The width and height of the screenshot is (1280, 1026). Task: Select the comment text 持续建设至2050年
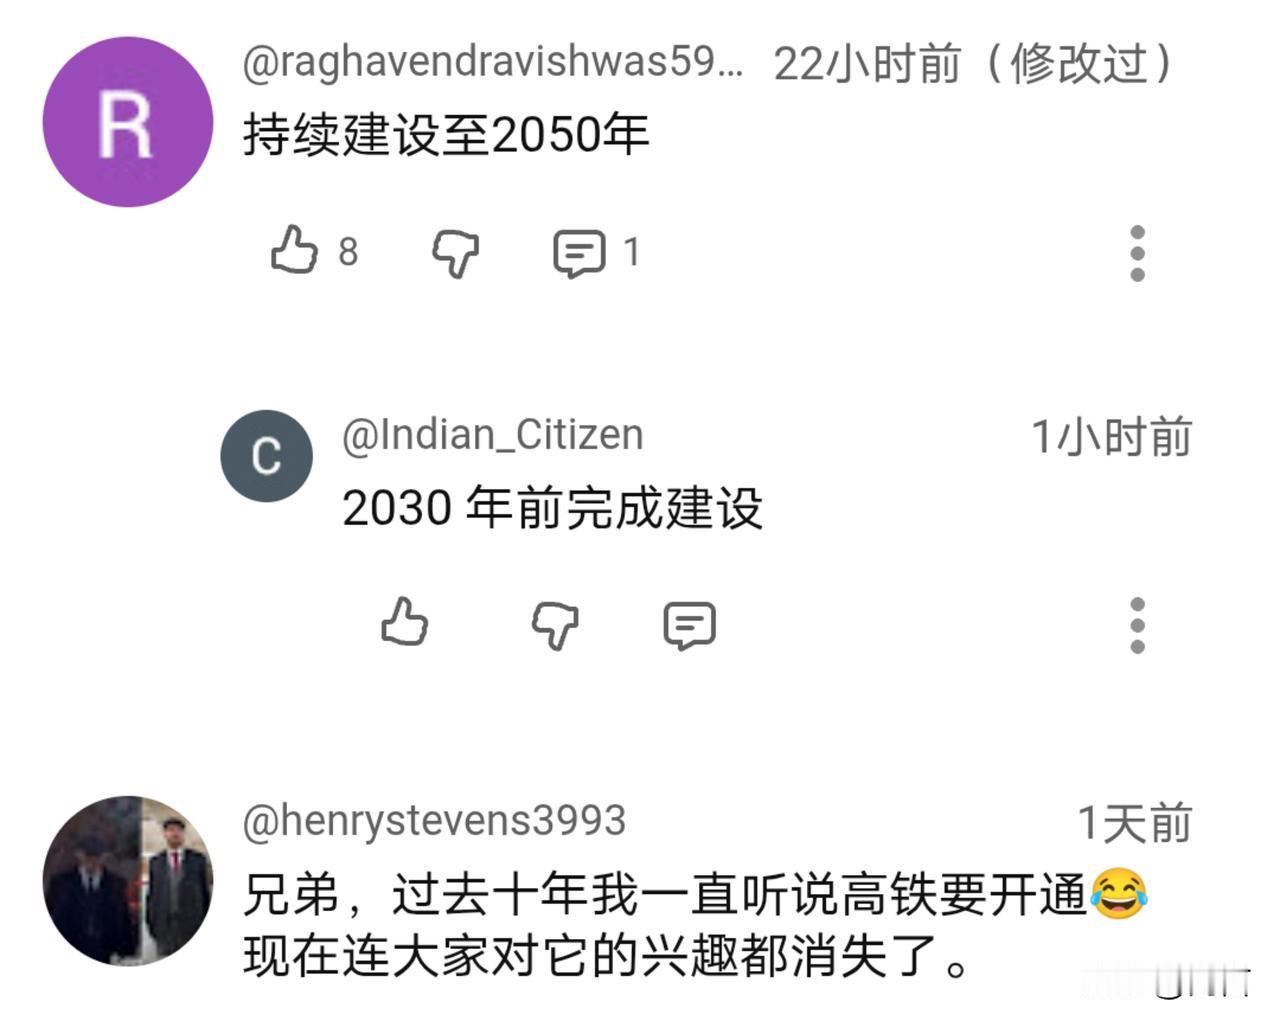(x=446, y=135)
